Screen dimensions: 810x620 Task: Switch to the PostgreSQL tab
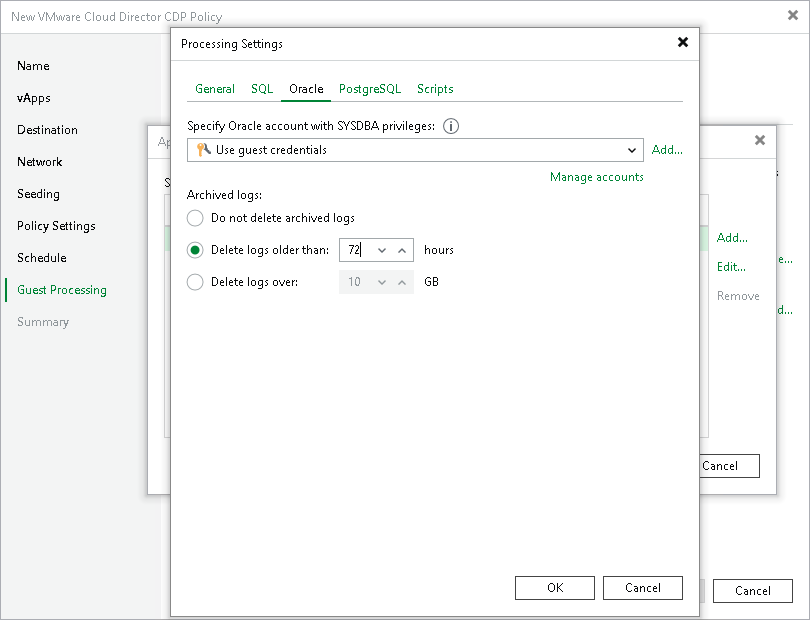tap(370, 89)
